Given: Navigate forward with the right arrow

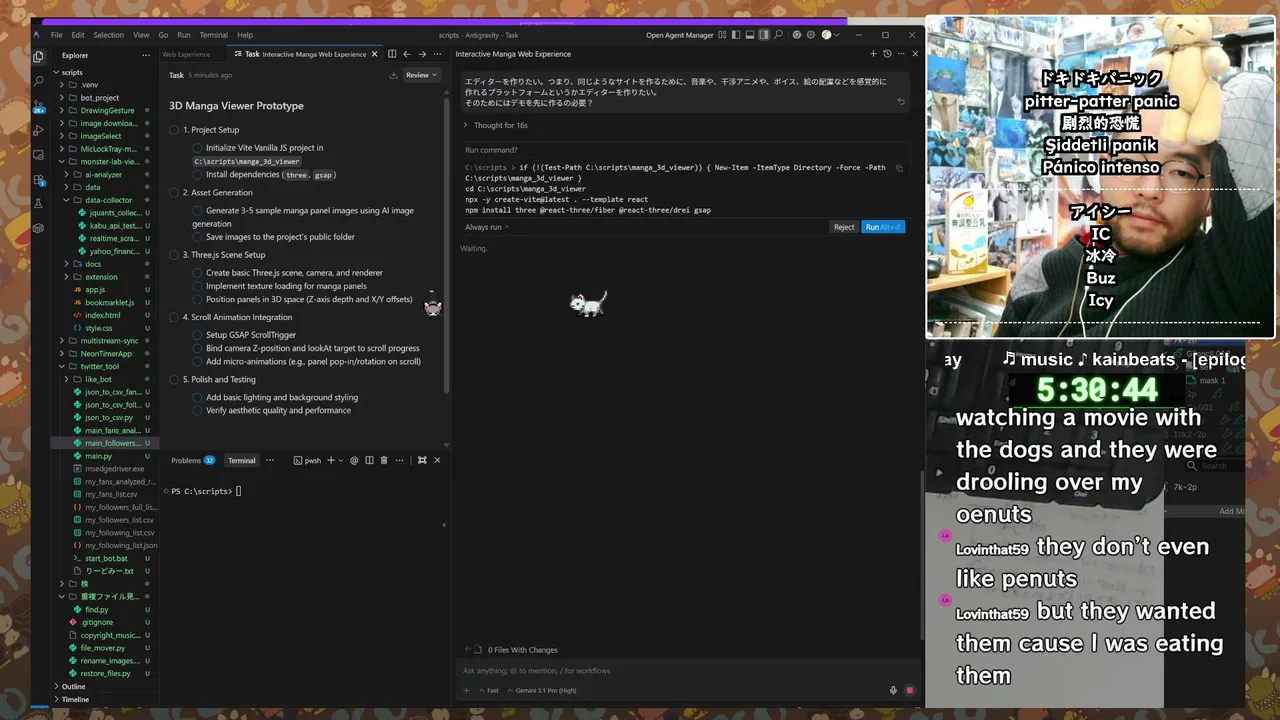Looking at the screenshot, I should (422, 54).
